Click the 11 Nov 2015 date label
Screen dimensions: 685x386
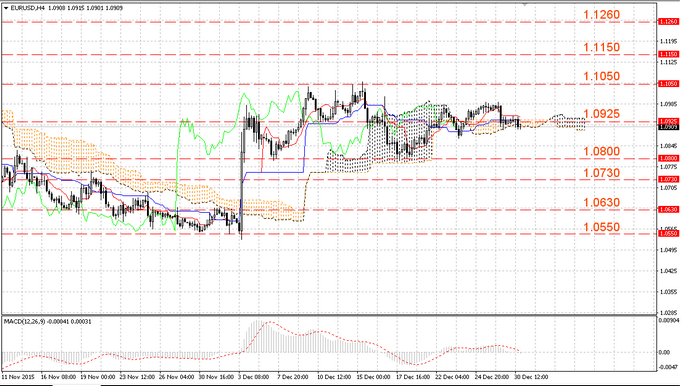tap(18, 377)
